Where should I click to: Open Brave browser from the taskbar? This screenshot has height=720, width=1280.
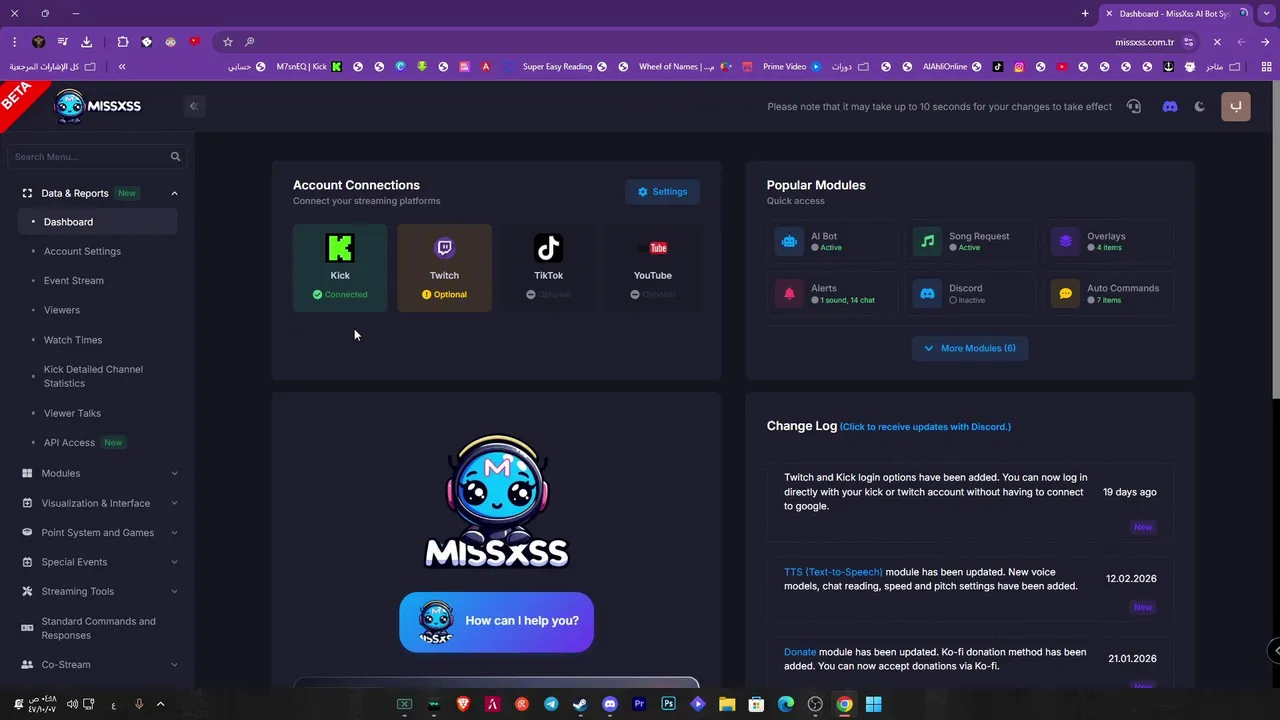463,704
